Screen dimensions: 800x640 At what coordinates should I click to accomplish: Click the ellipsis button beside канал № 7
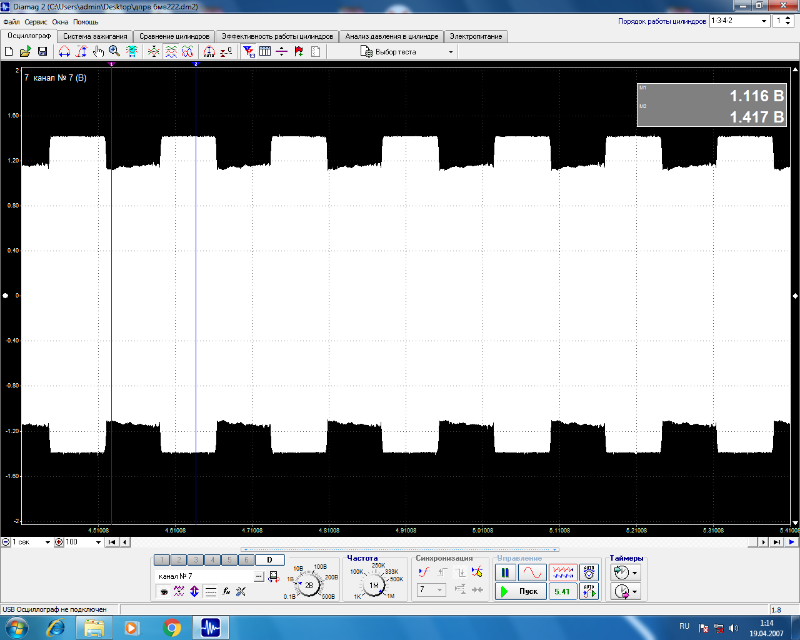click(259, 577)
